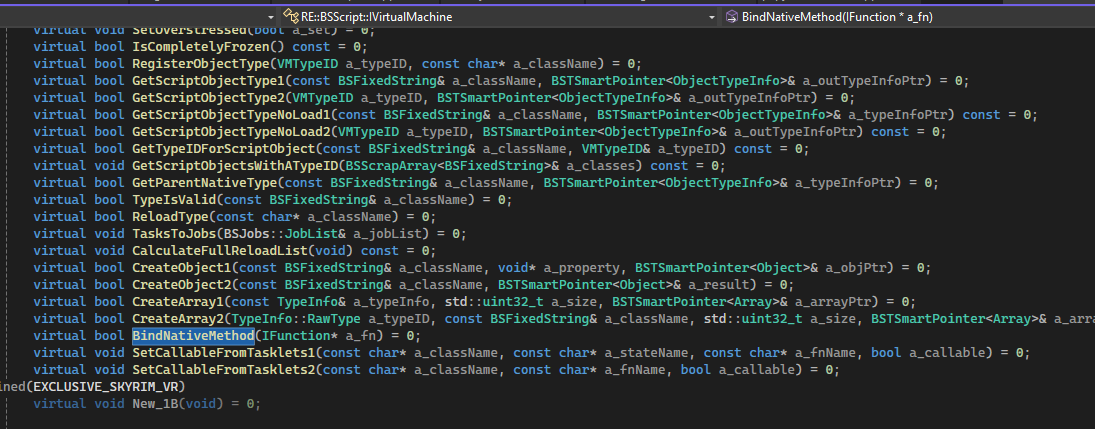1095x429 pixels.
Task: Click the ReloadType function name
Action: [x=172, y=216]
